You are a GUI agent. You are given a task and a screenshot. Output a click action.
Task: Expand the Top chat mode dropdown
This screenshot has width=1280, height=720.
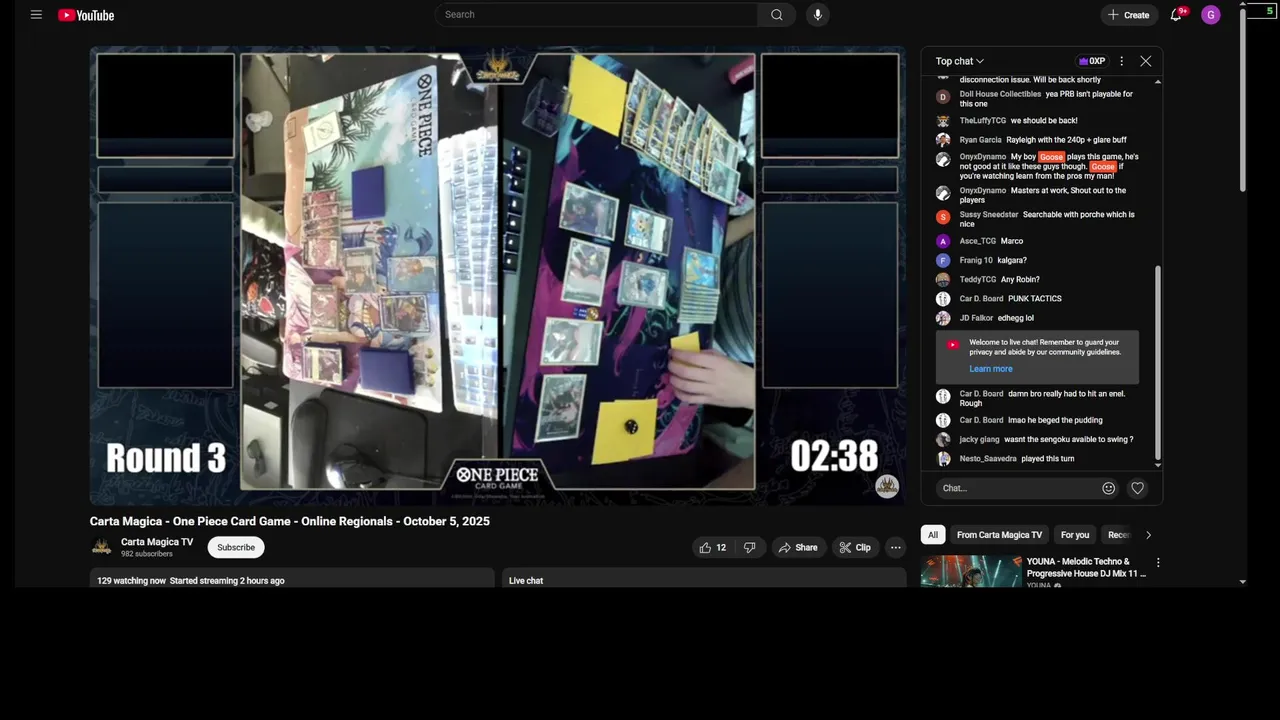coord(960,61)
